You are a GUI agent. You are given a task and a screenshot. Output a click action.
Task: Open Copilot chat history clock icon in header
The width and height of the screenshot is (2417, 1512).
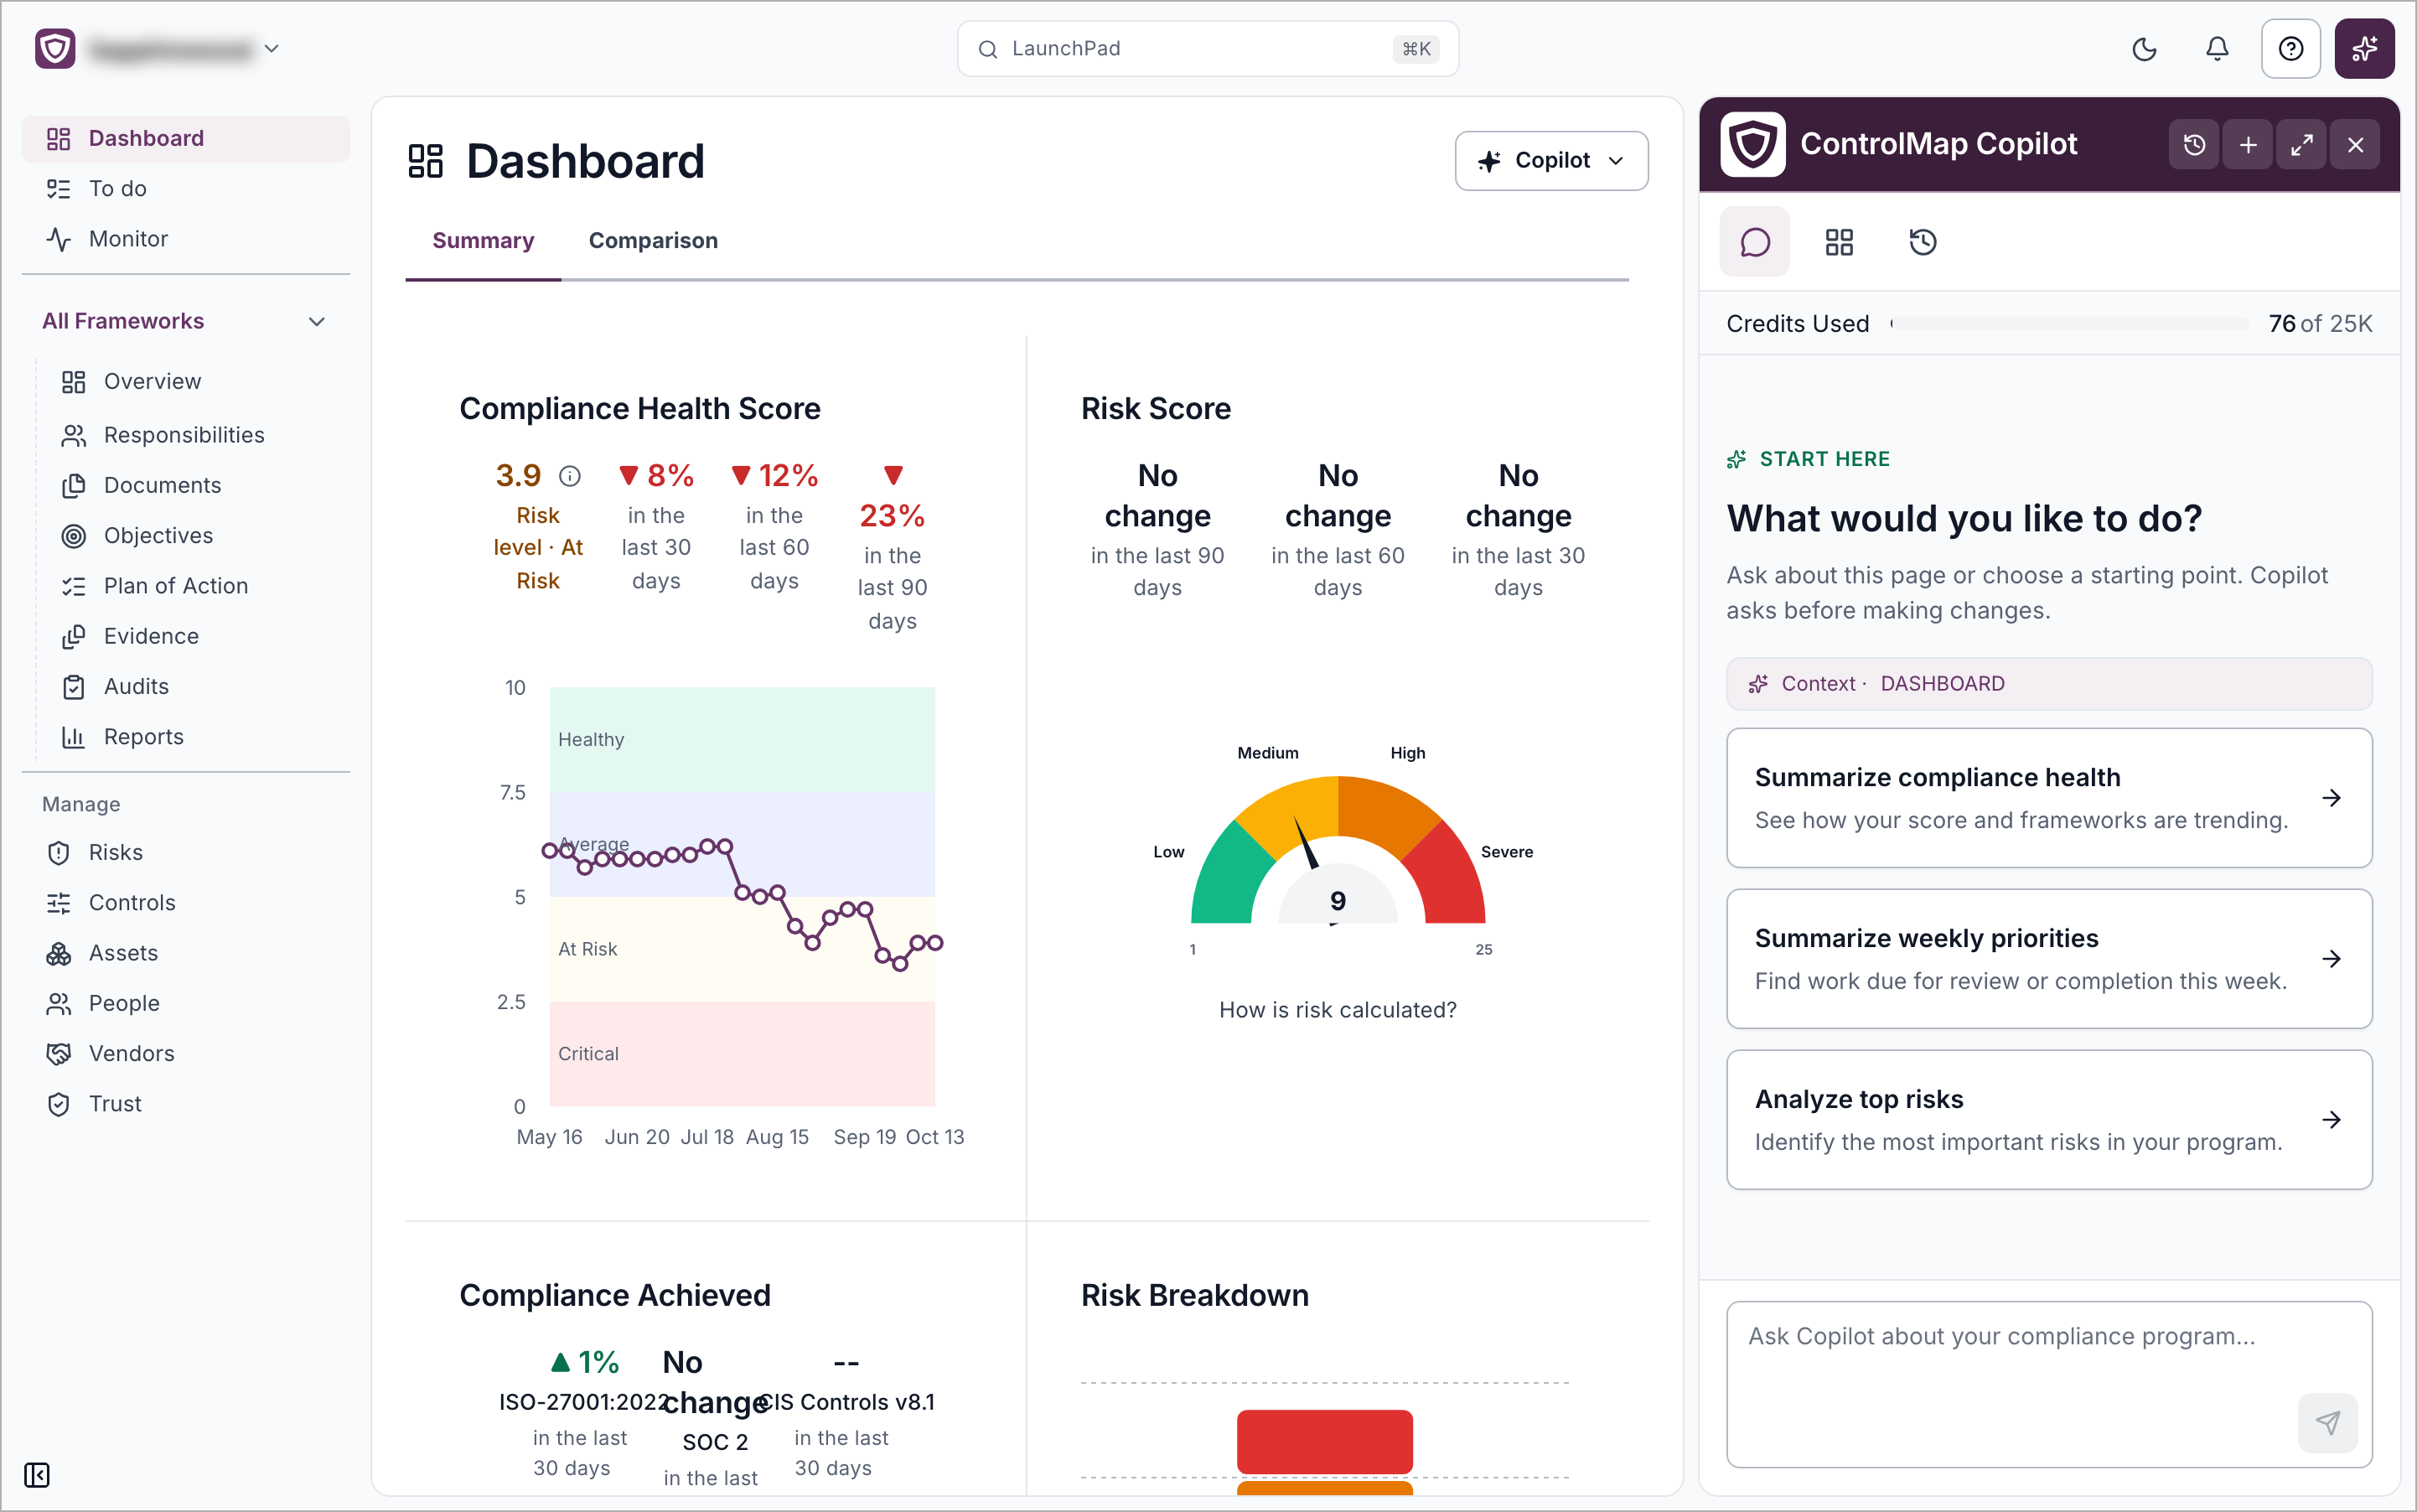[2194, 145]
